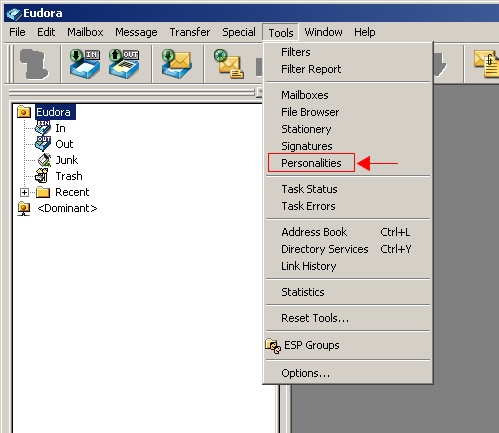Open Stationery from Tools menu
499x433 pixels.
[348, 129]
